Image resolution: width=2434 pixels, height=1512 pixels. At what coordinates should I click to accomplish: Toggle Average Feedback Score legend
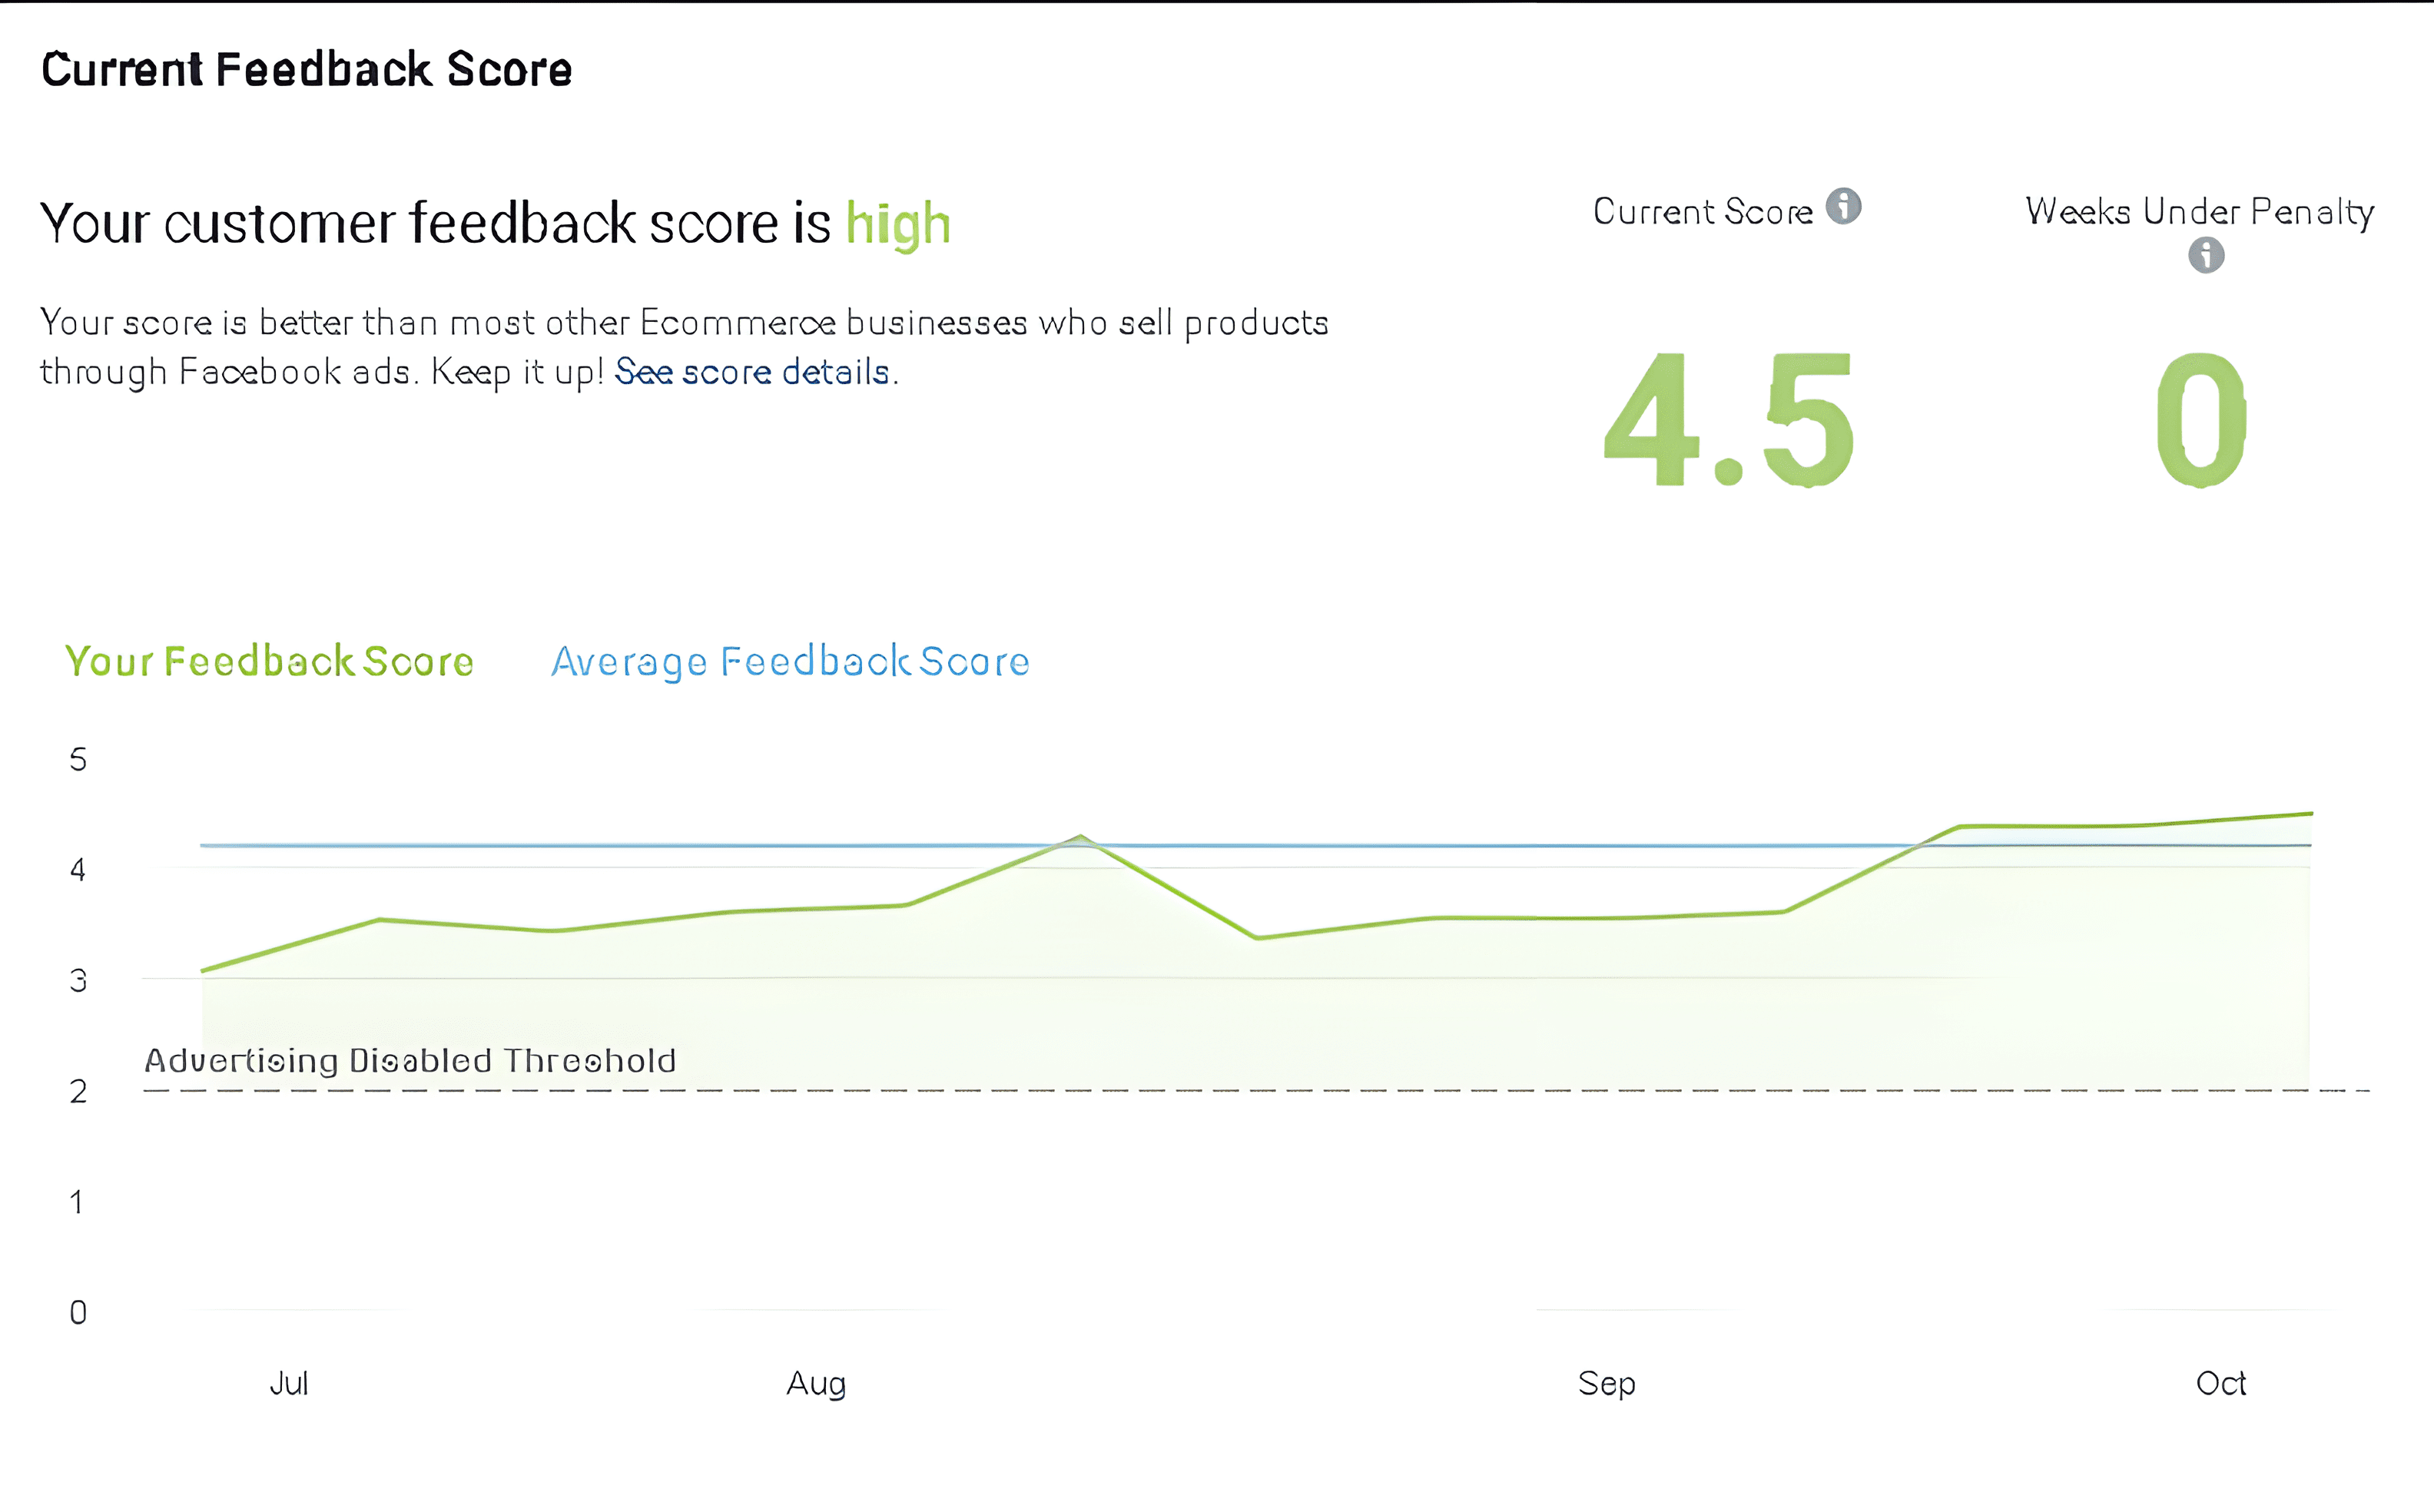click(790, 662)
